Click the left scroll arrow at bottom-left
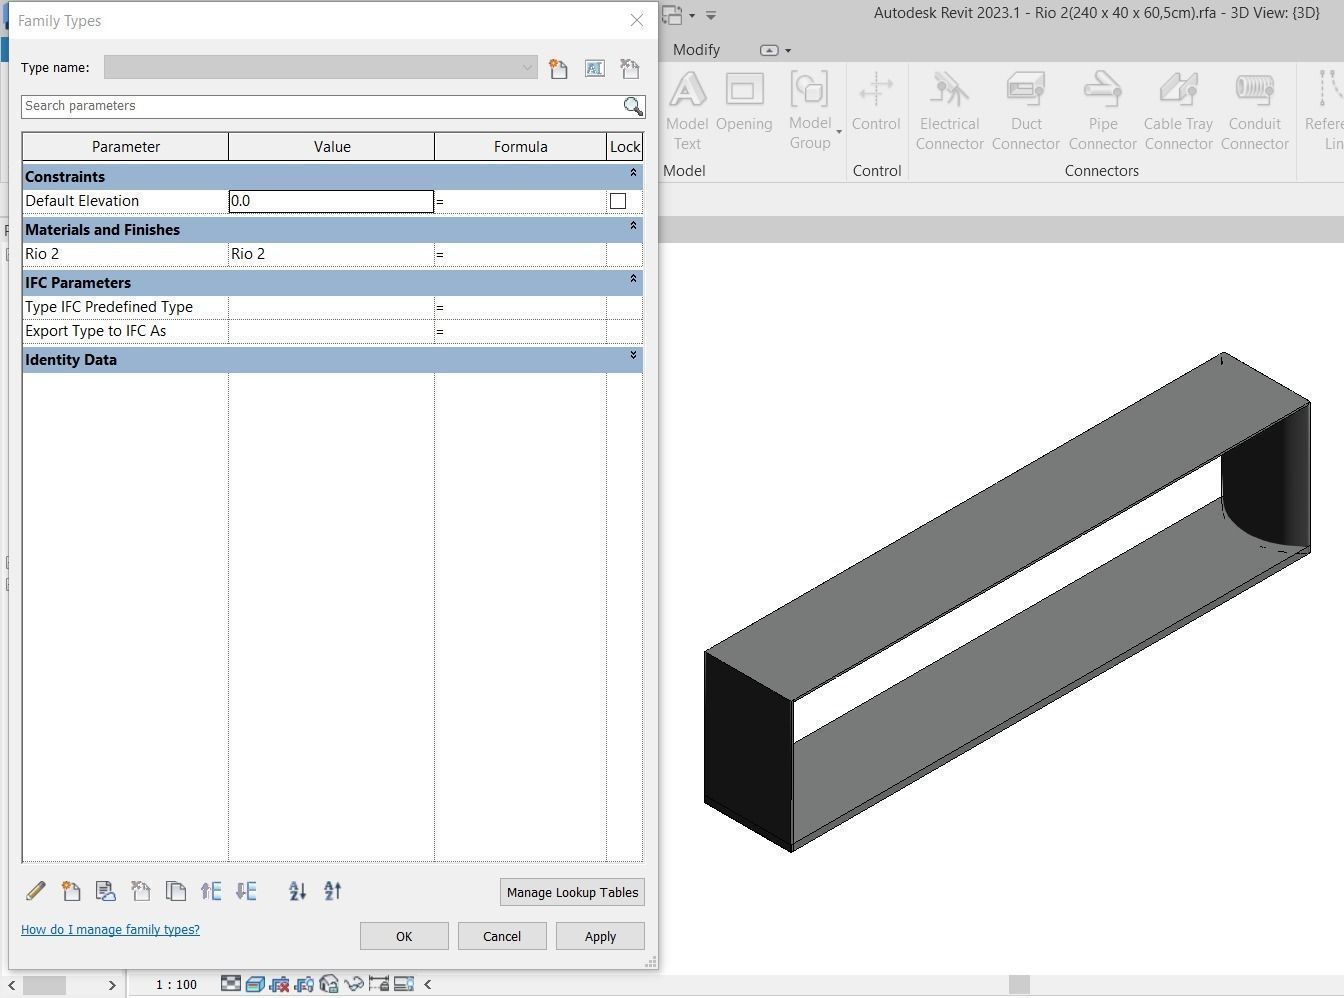The width and height of the screenshot is (1344, 998). pos(11,985)
